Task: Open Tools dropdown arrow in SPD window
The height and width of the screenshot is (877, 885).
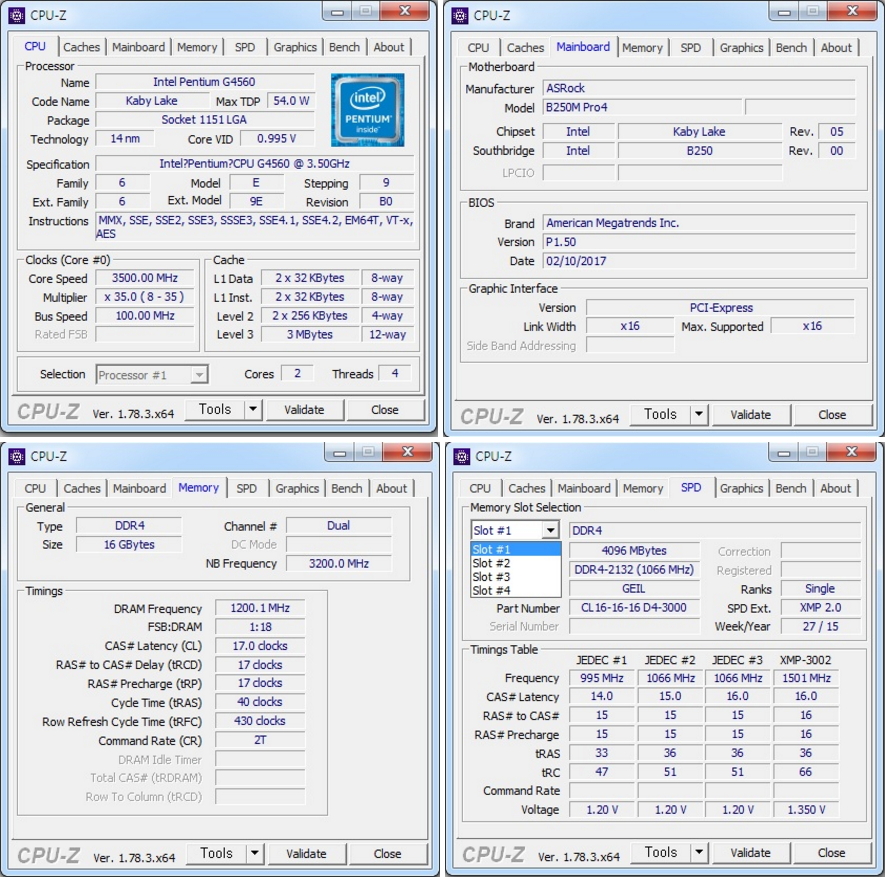Action: (699, 852)
